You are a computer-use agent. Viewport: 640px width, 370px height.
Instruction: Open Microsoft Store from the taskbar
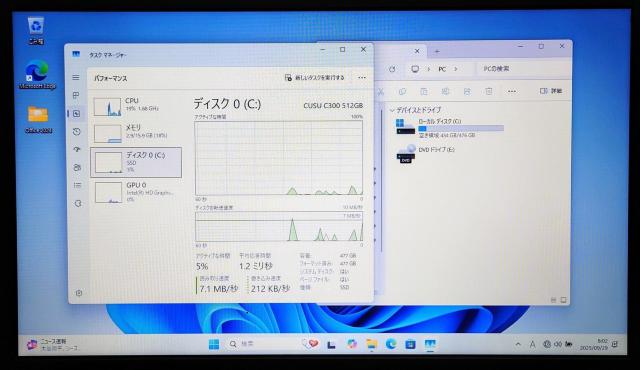410,344
